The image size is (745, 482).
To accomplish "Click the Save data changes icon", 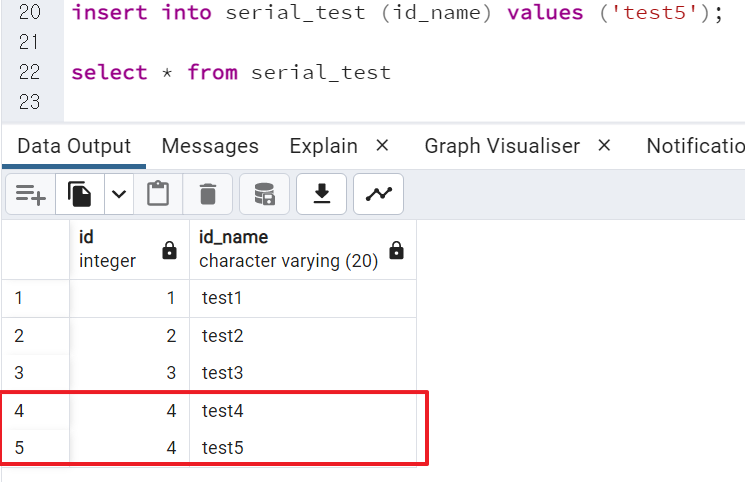I will click(x=265, y=194).
